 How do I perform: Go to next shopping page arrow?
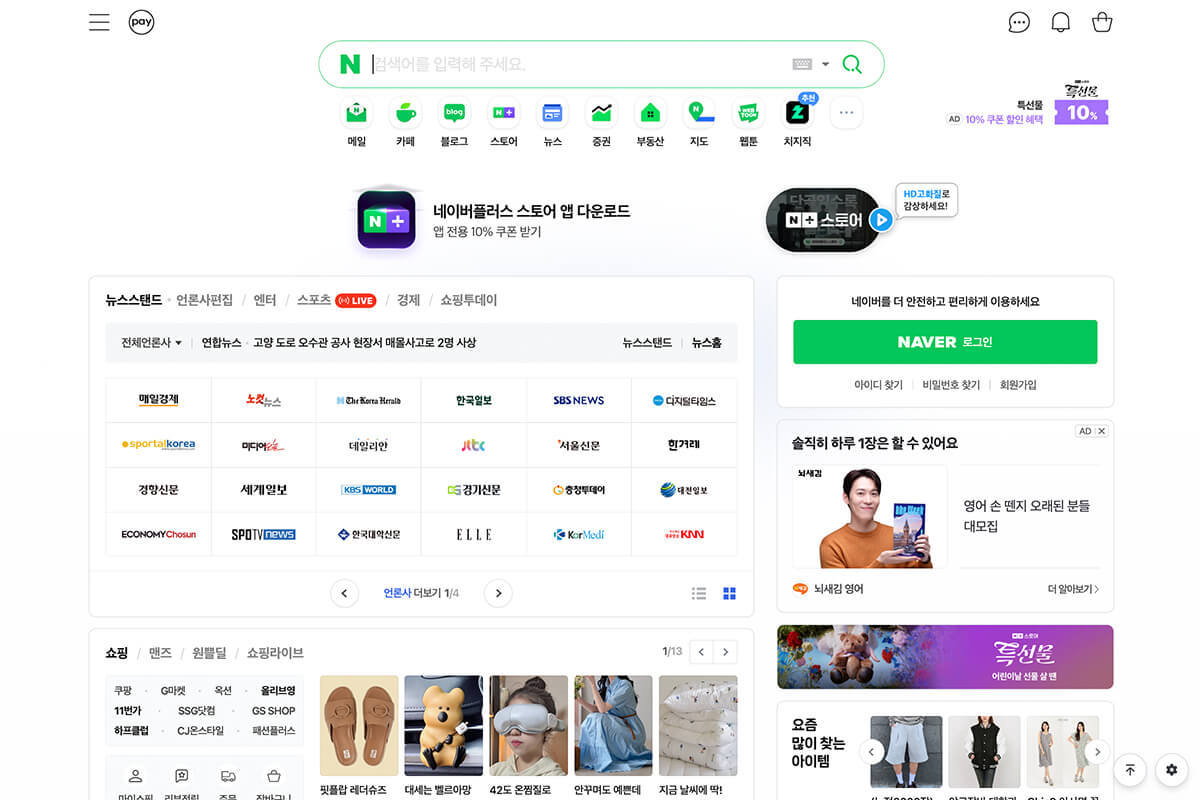coord(726,652)
